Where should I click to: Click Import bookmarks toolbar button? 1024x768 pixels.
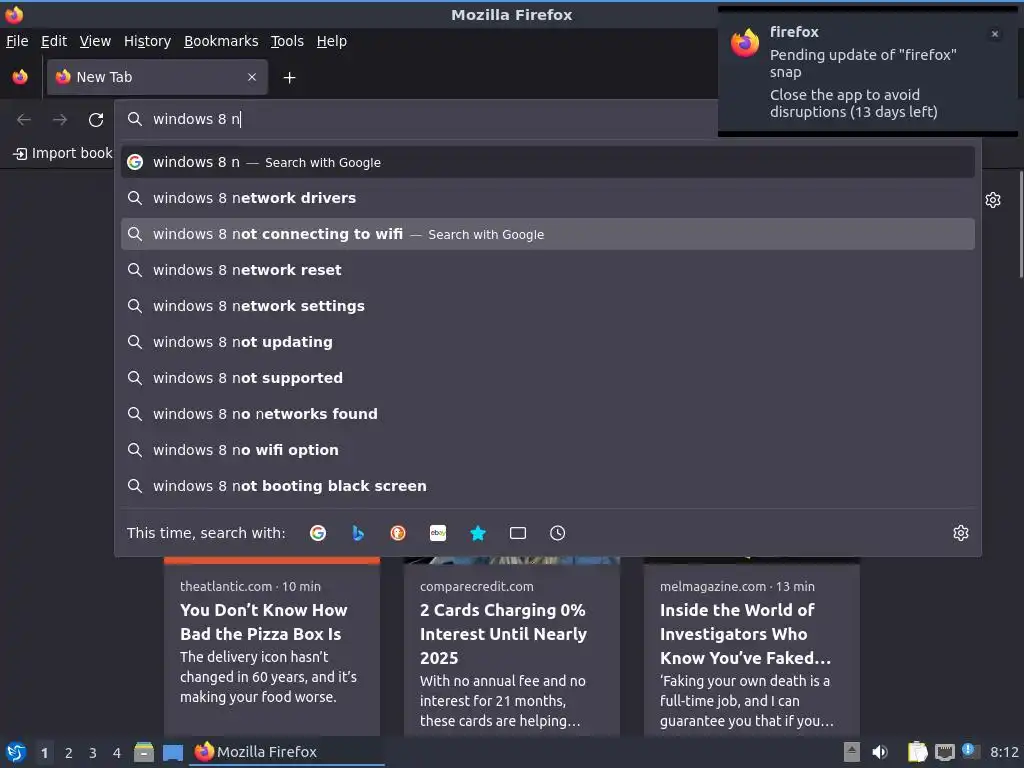(63, 153)
